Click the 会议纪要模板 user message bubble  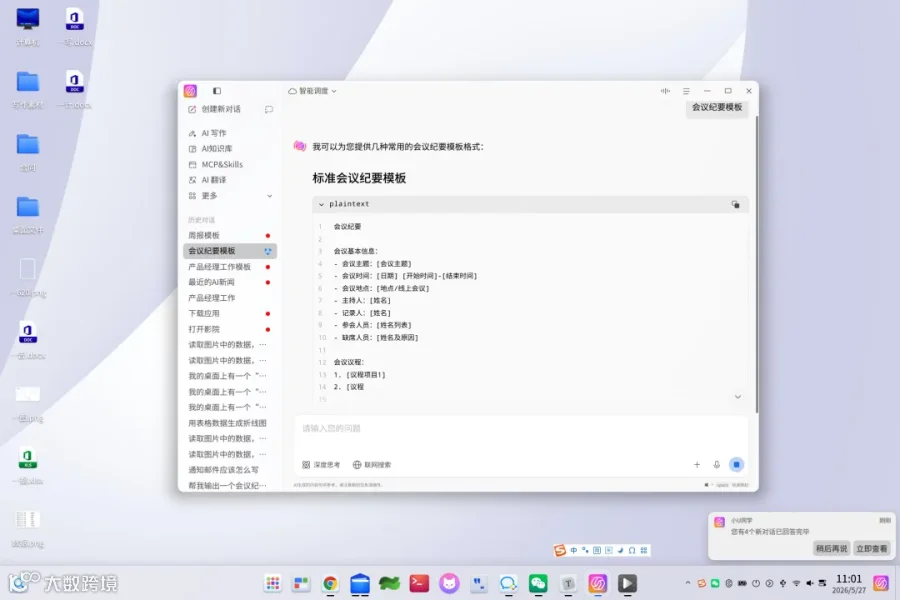(x=717, y=107)
